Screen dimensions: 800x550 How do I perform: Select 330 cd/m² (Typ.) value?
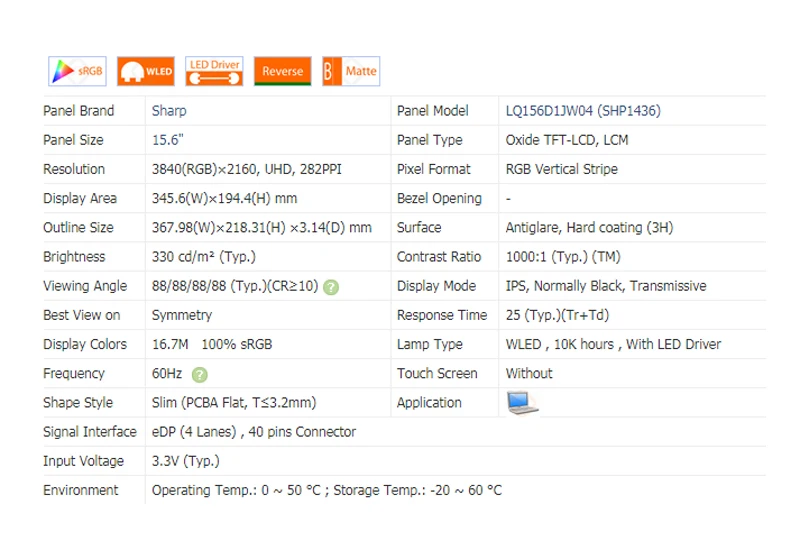pyautogui.click(x=204, y=256)
